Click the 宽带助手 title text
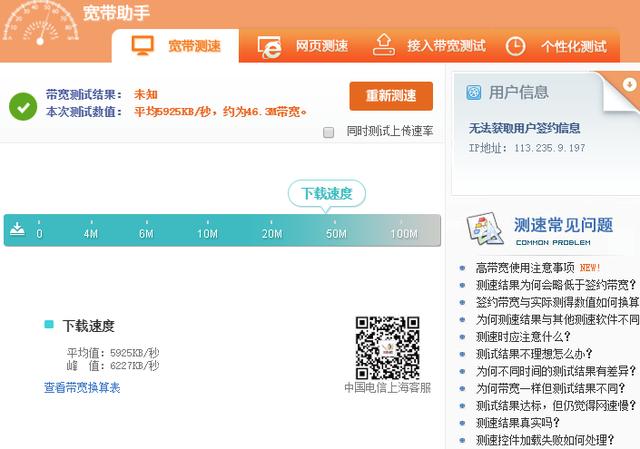 pyautogui.click(x=116, y=13)
